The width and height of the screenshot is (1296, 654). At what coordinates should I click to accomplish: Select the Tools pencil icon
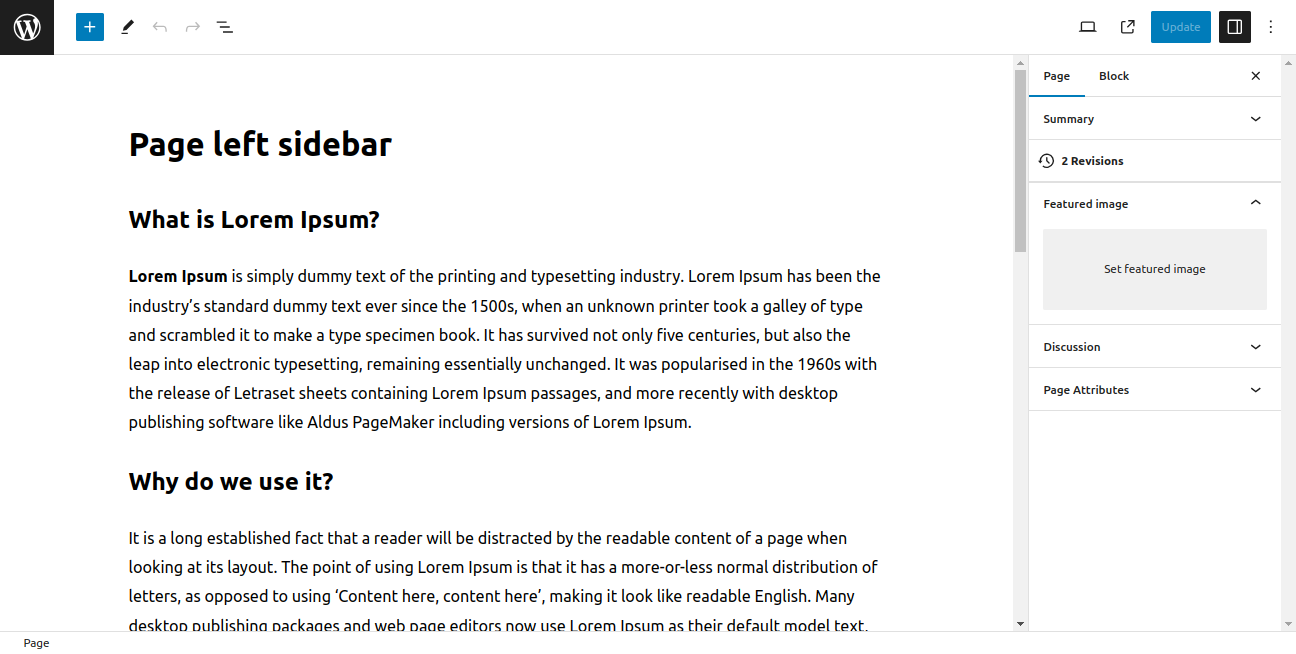click(127, 27)
